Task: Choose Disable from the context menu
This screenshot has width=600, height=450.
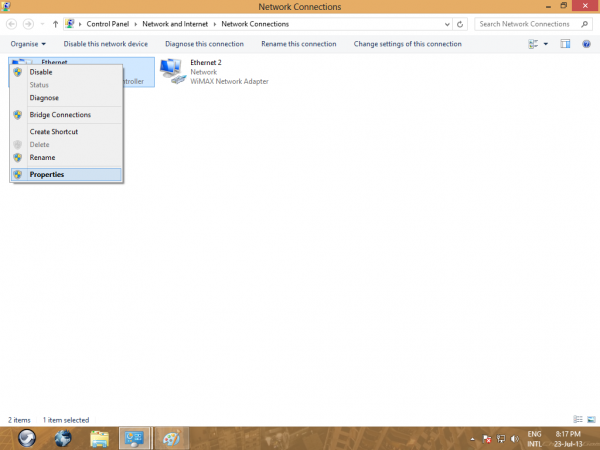Action: coord(67,72)
